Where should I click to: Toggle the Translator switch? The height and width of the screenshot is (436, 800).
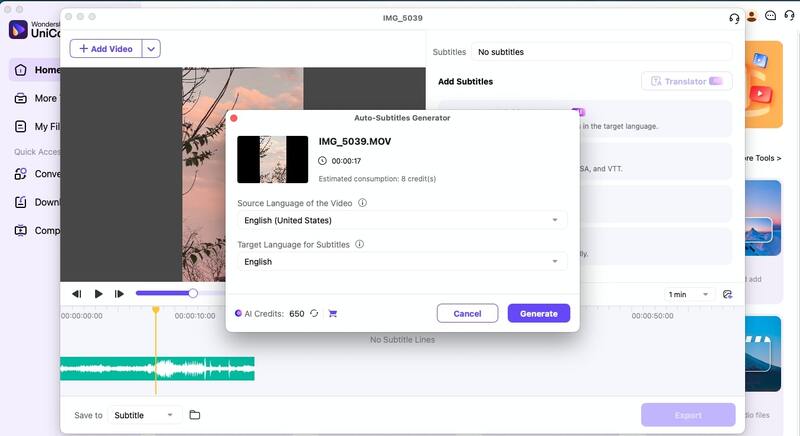pos(716,81)
